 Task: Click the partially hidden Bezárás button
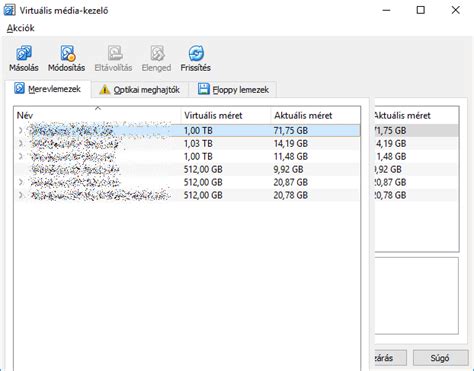390,358
